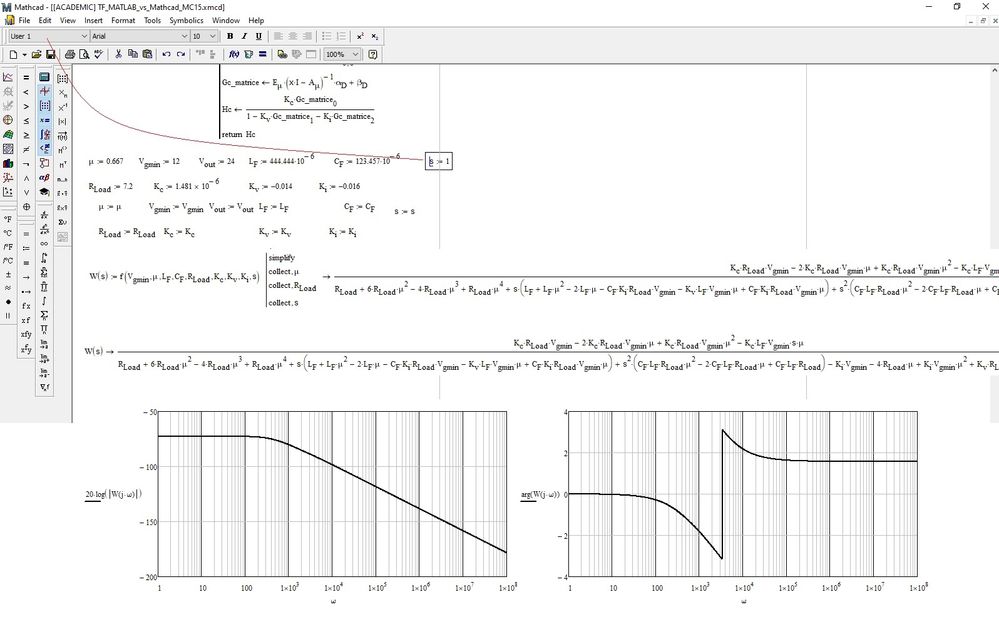Toggle bold text formatting

pos(230,36)
